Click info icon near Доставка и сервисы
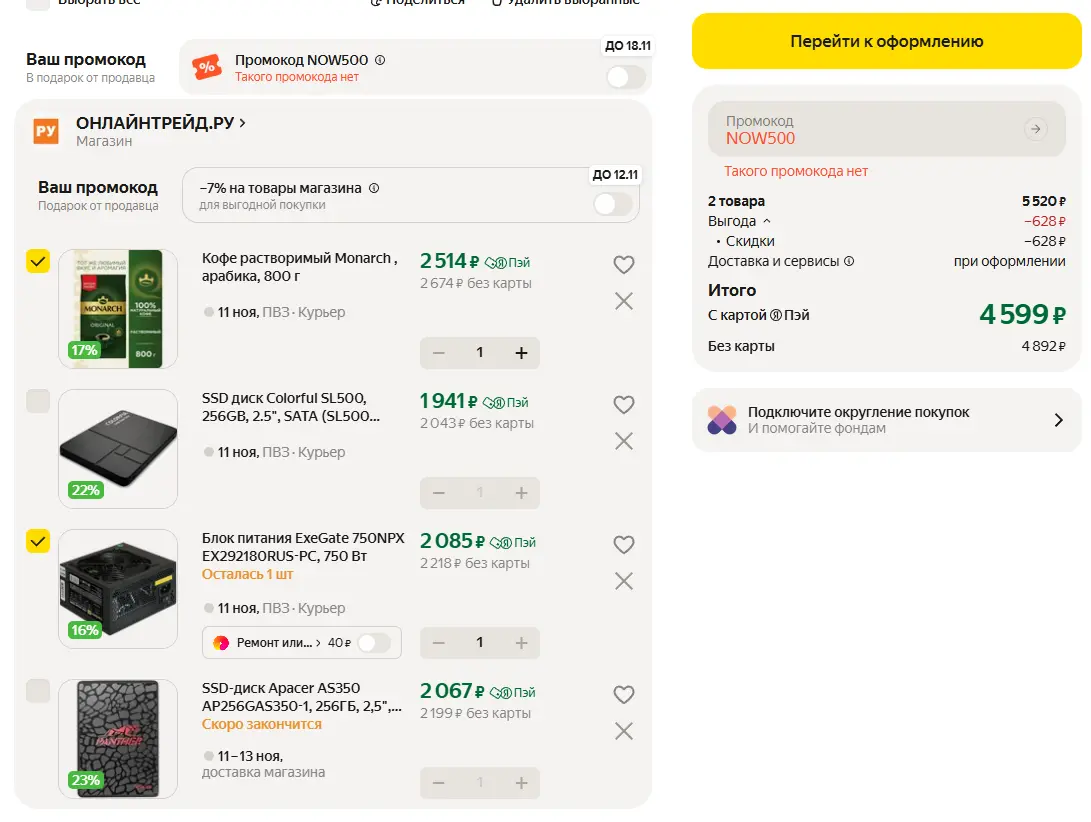The image size is (1091, 822). coord(849,261)
